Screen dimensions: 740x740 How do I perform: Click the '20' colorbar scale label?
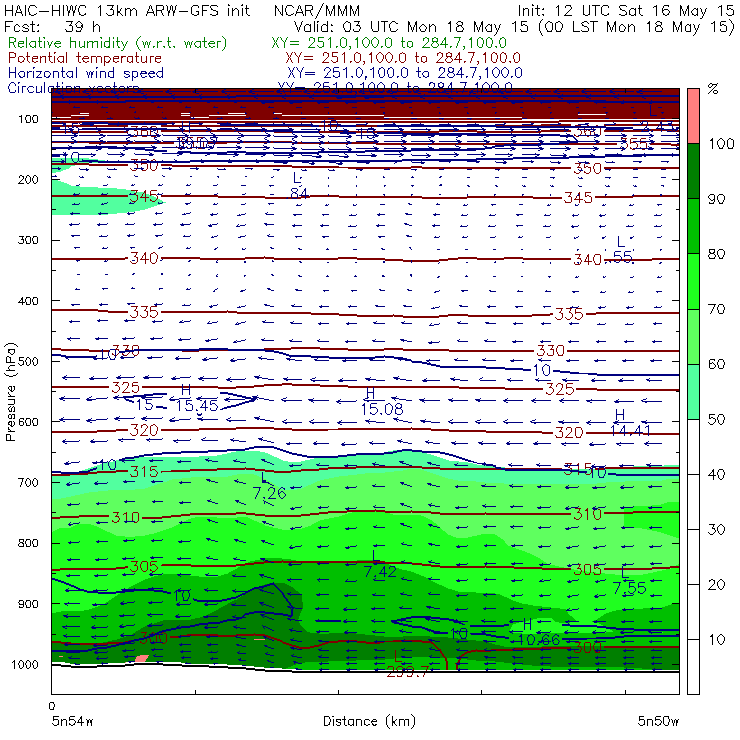[x=717, y=585]
